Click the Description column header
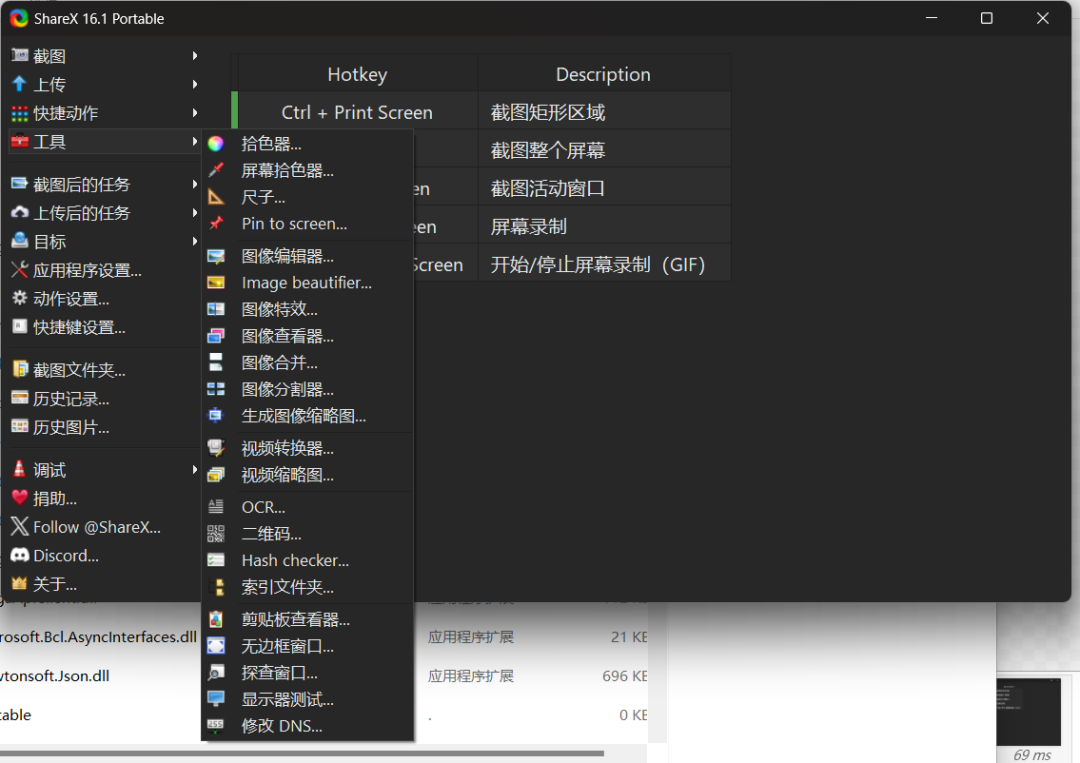1080x763 pixels. pyautogui.click(x=603, y=74)
